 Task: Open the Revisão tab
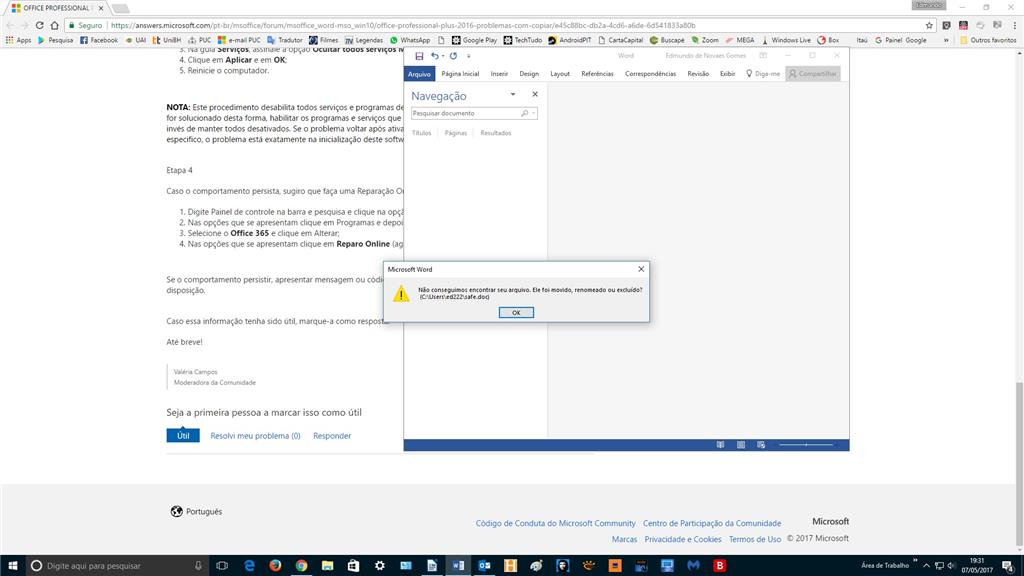(x=697, y=74)
